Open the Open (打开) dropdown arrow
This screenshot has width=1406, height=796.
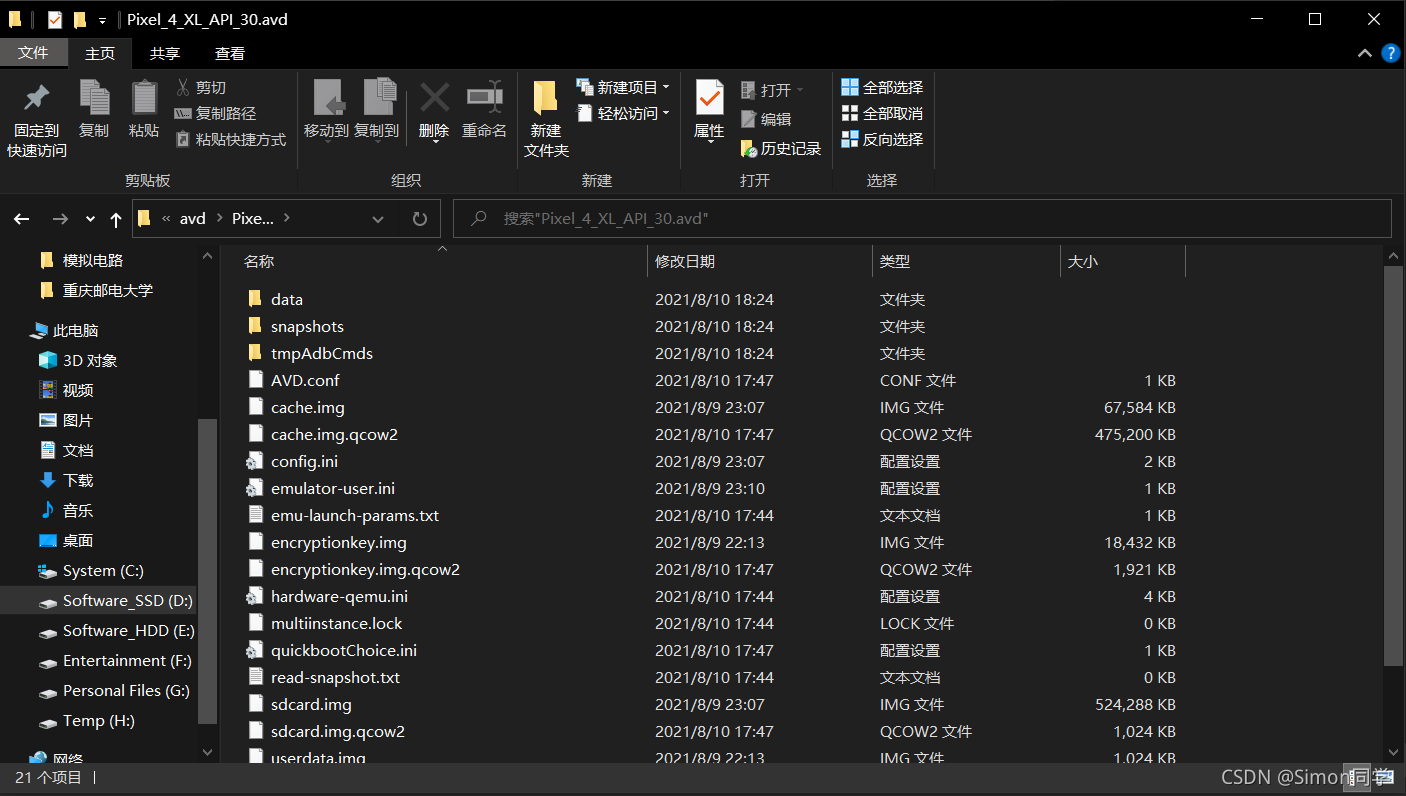pos(800,90)
